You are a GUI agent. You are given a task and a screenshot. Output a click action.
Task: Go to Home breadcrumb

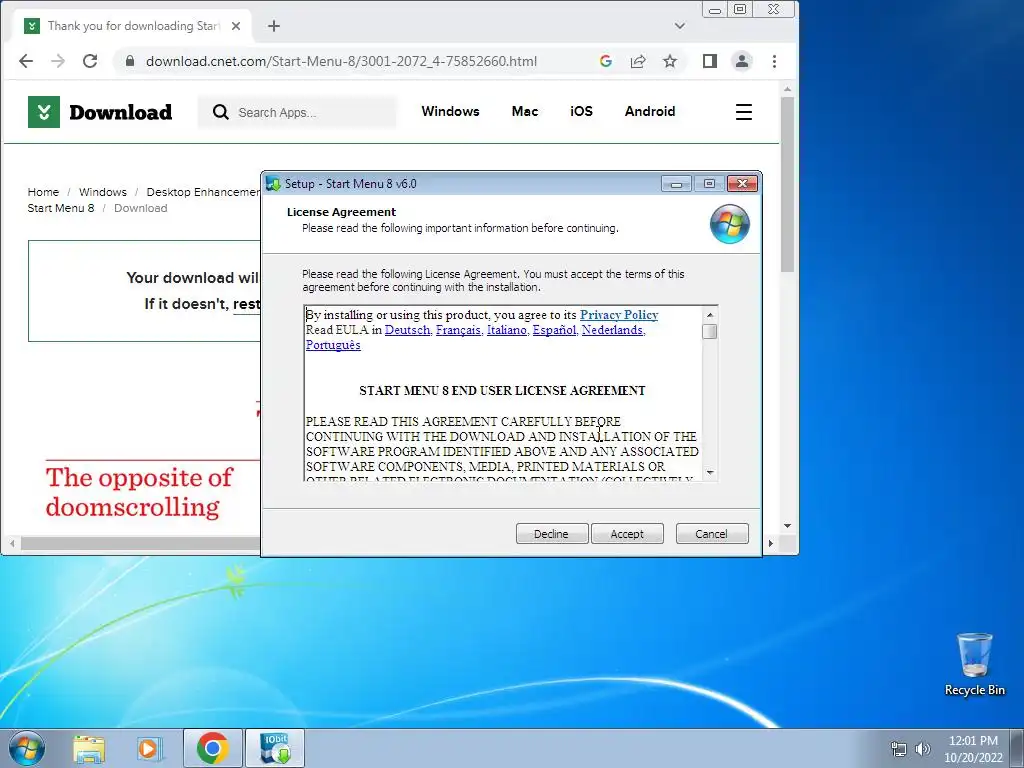(x=43, y=192)
